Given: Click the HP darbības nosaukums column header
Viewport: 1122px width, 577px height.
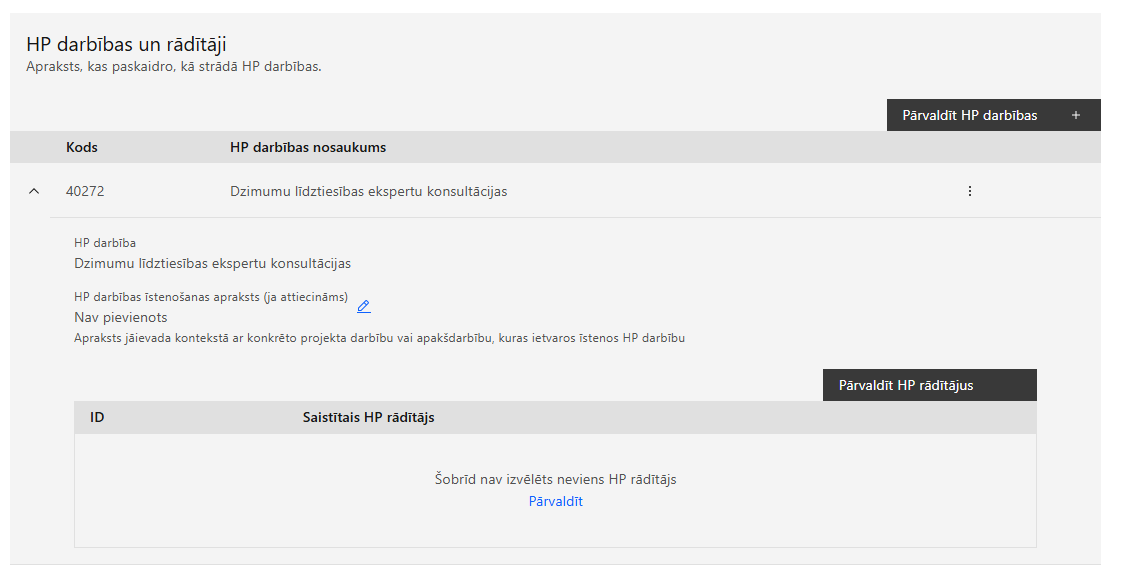Looking at the screenshot, I should click(x=308, y=147).
